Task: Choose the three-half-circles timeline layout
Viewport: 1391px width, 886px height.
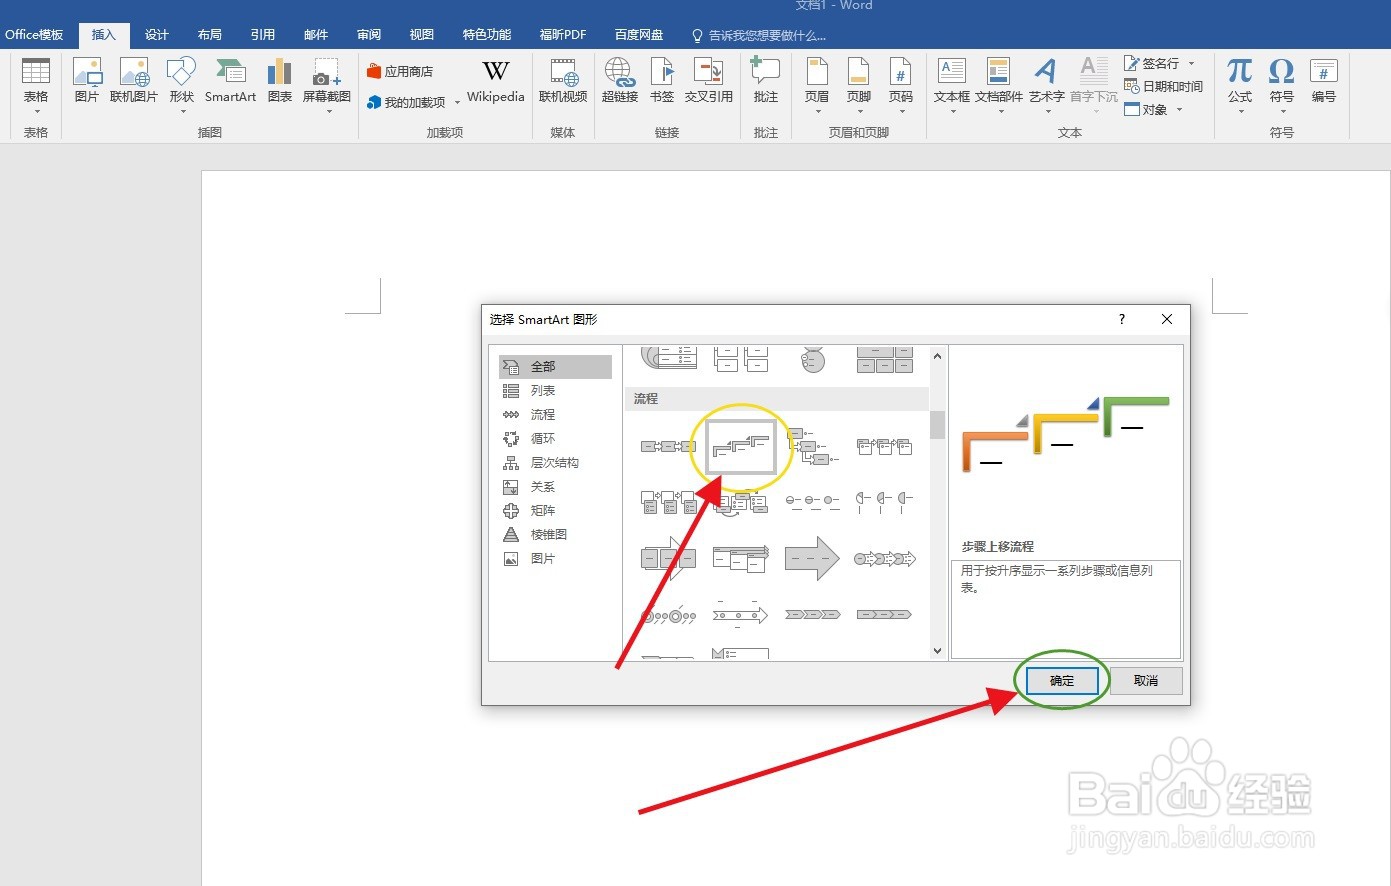Action: (x=884, y=501)
